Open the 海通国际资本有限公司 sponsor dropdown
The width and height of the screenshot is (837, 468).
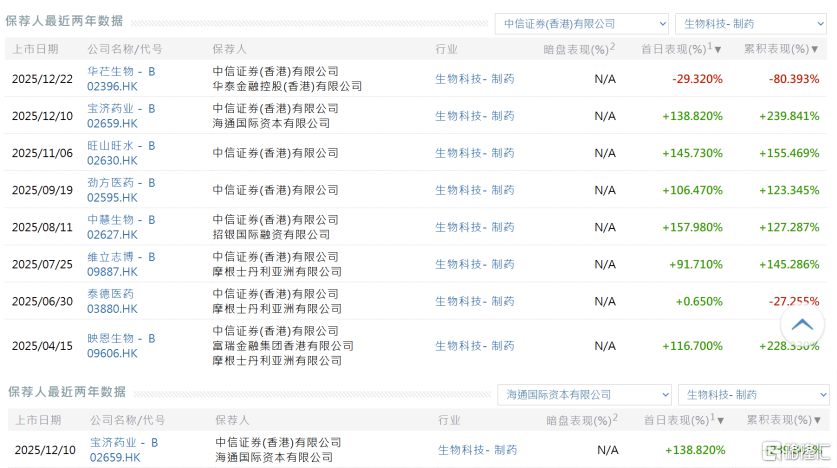pyautogui.click(x=584, y=394)
